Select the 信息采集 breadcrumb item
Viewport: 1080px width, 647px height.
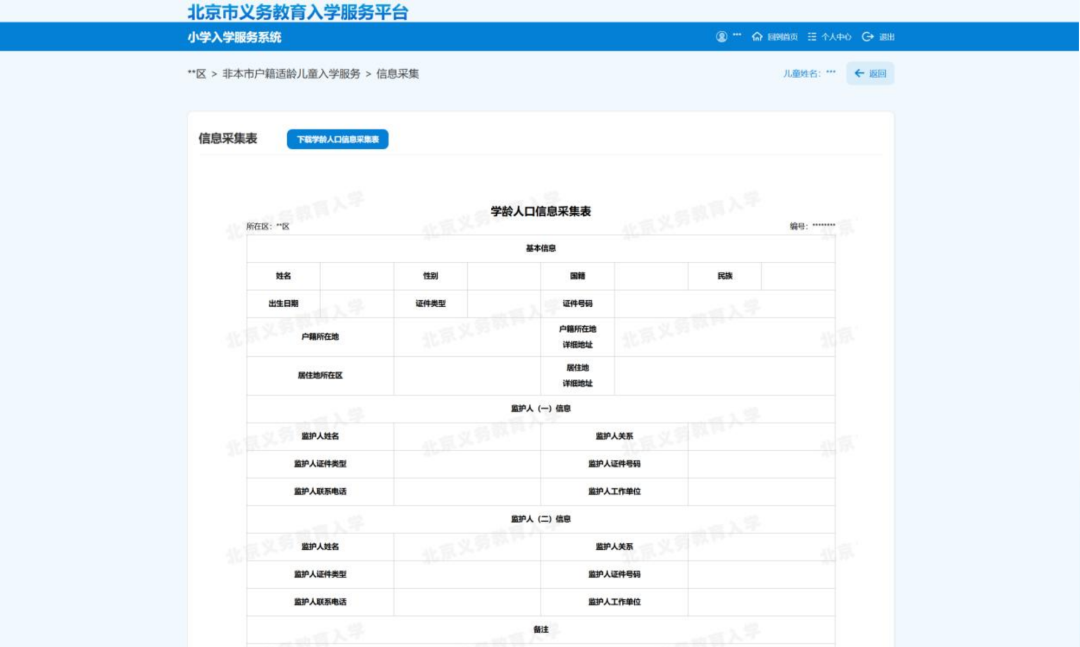(x=398, y=74)
